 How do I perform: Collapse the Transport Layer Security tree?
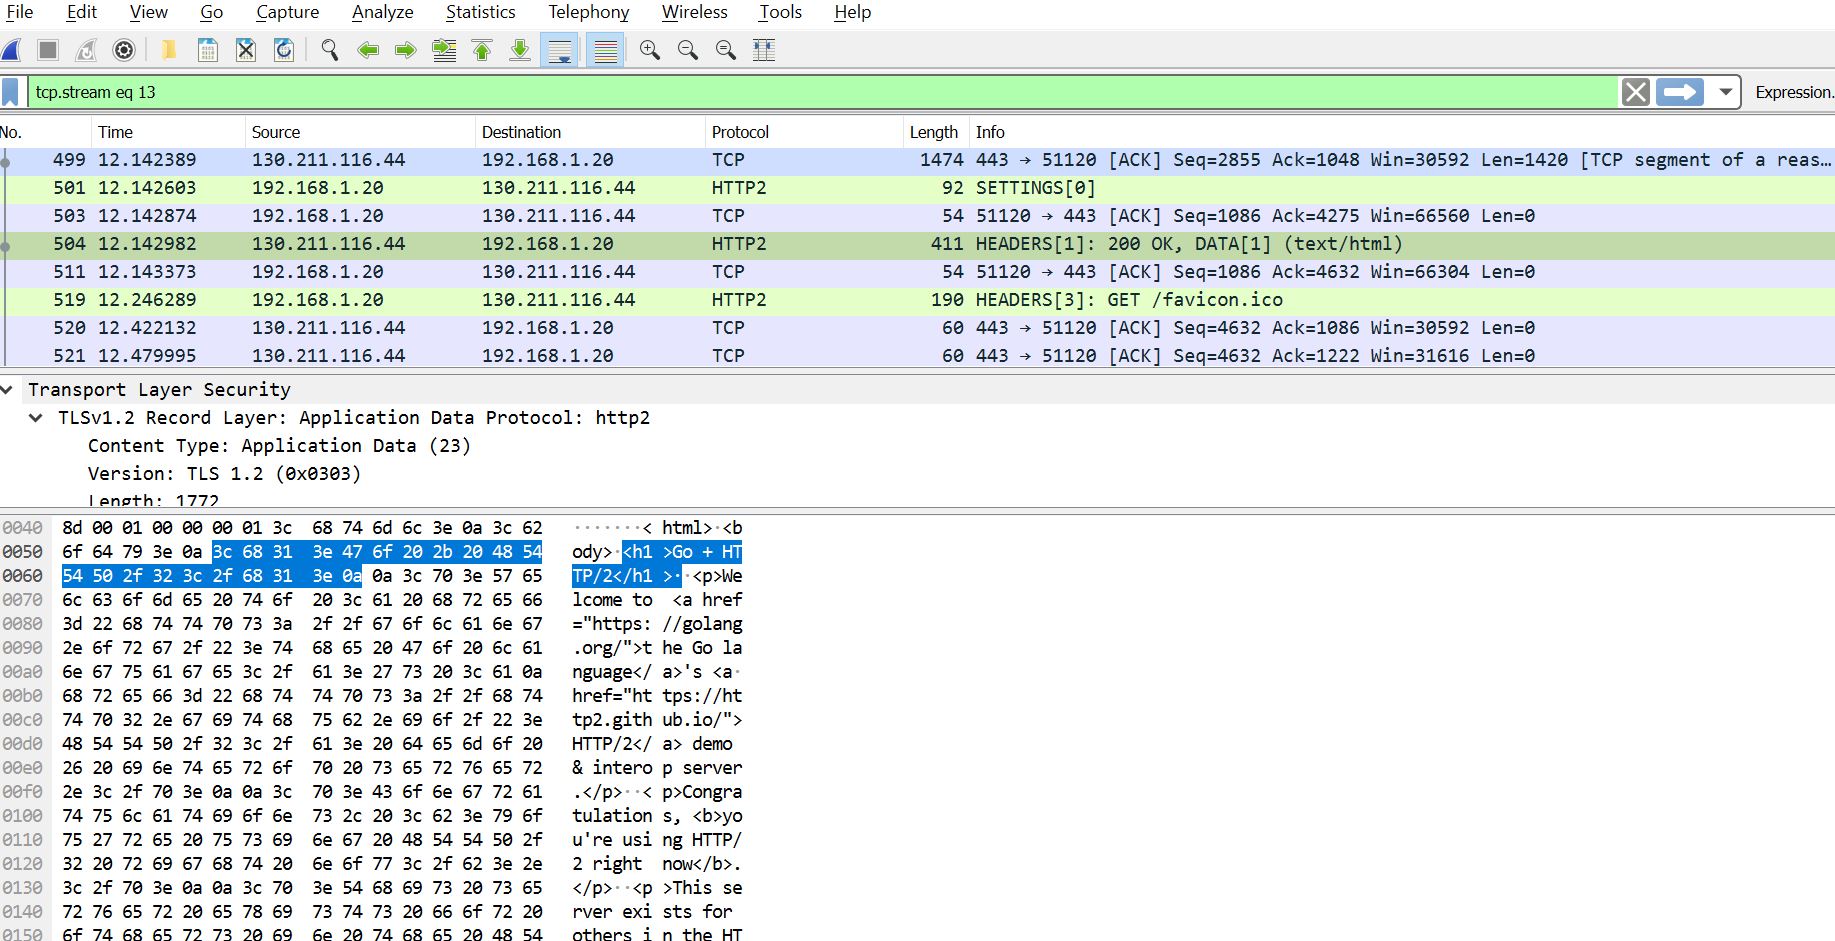click(8, 390)
